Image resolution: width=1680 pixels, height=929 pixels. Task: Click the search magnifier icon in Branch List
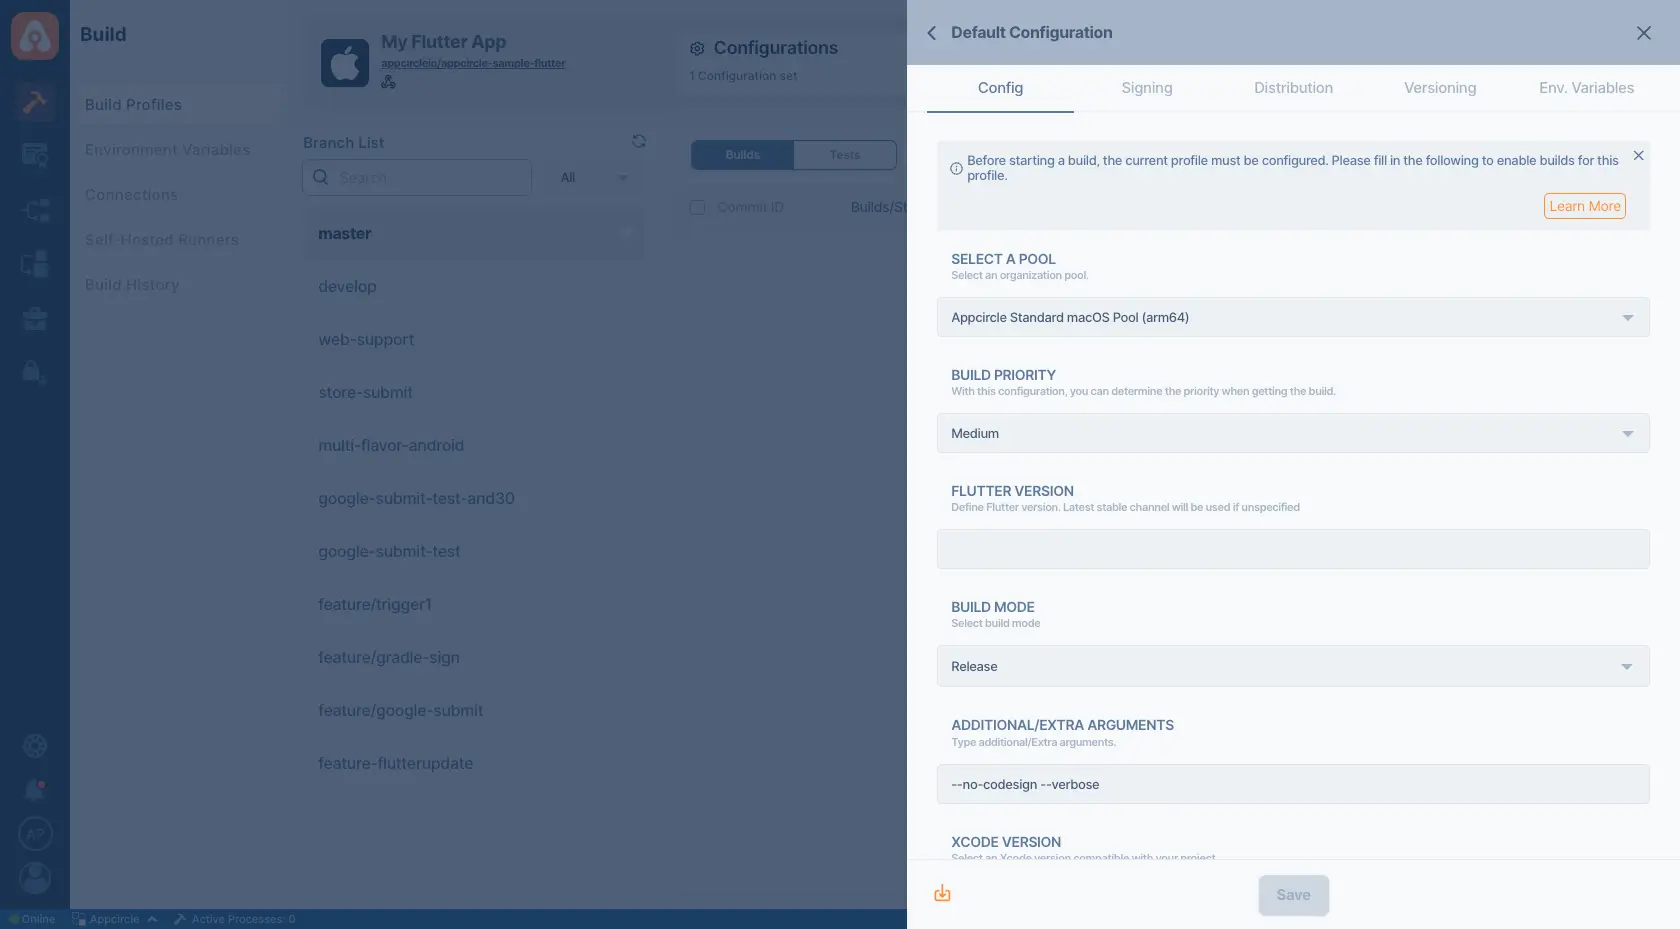pyautogui.click(x=320, y=177)
